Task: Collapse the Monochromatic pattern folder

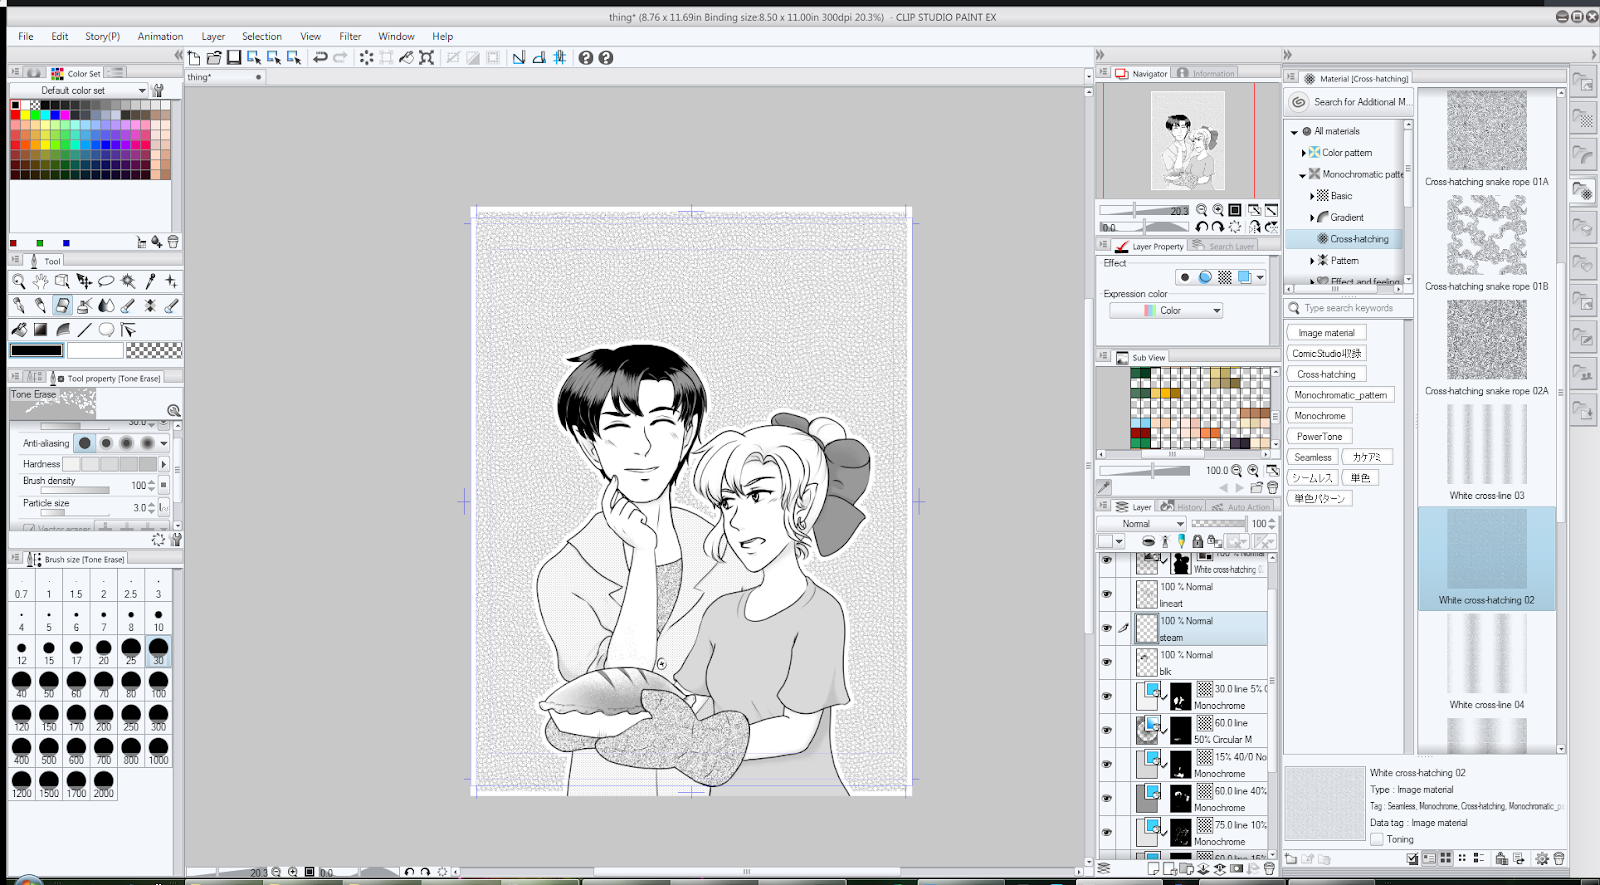Action: [1303, 175]
